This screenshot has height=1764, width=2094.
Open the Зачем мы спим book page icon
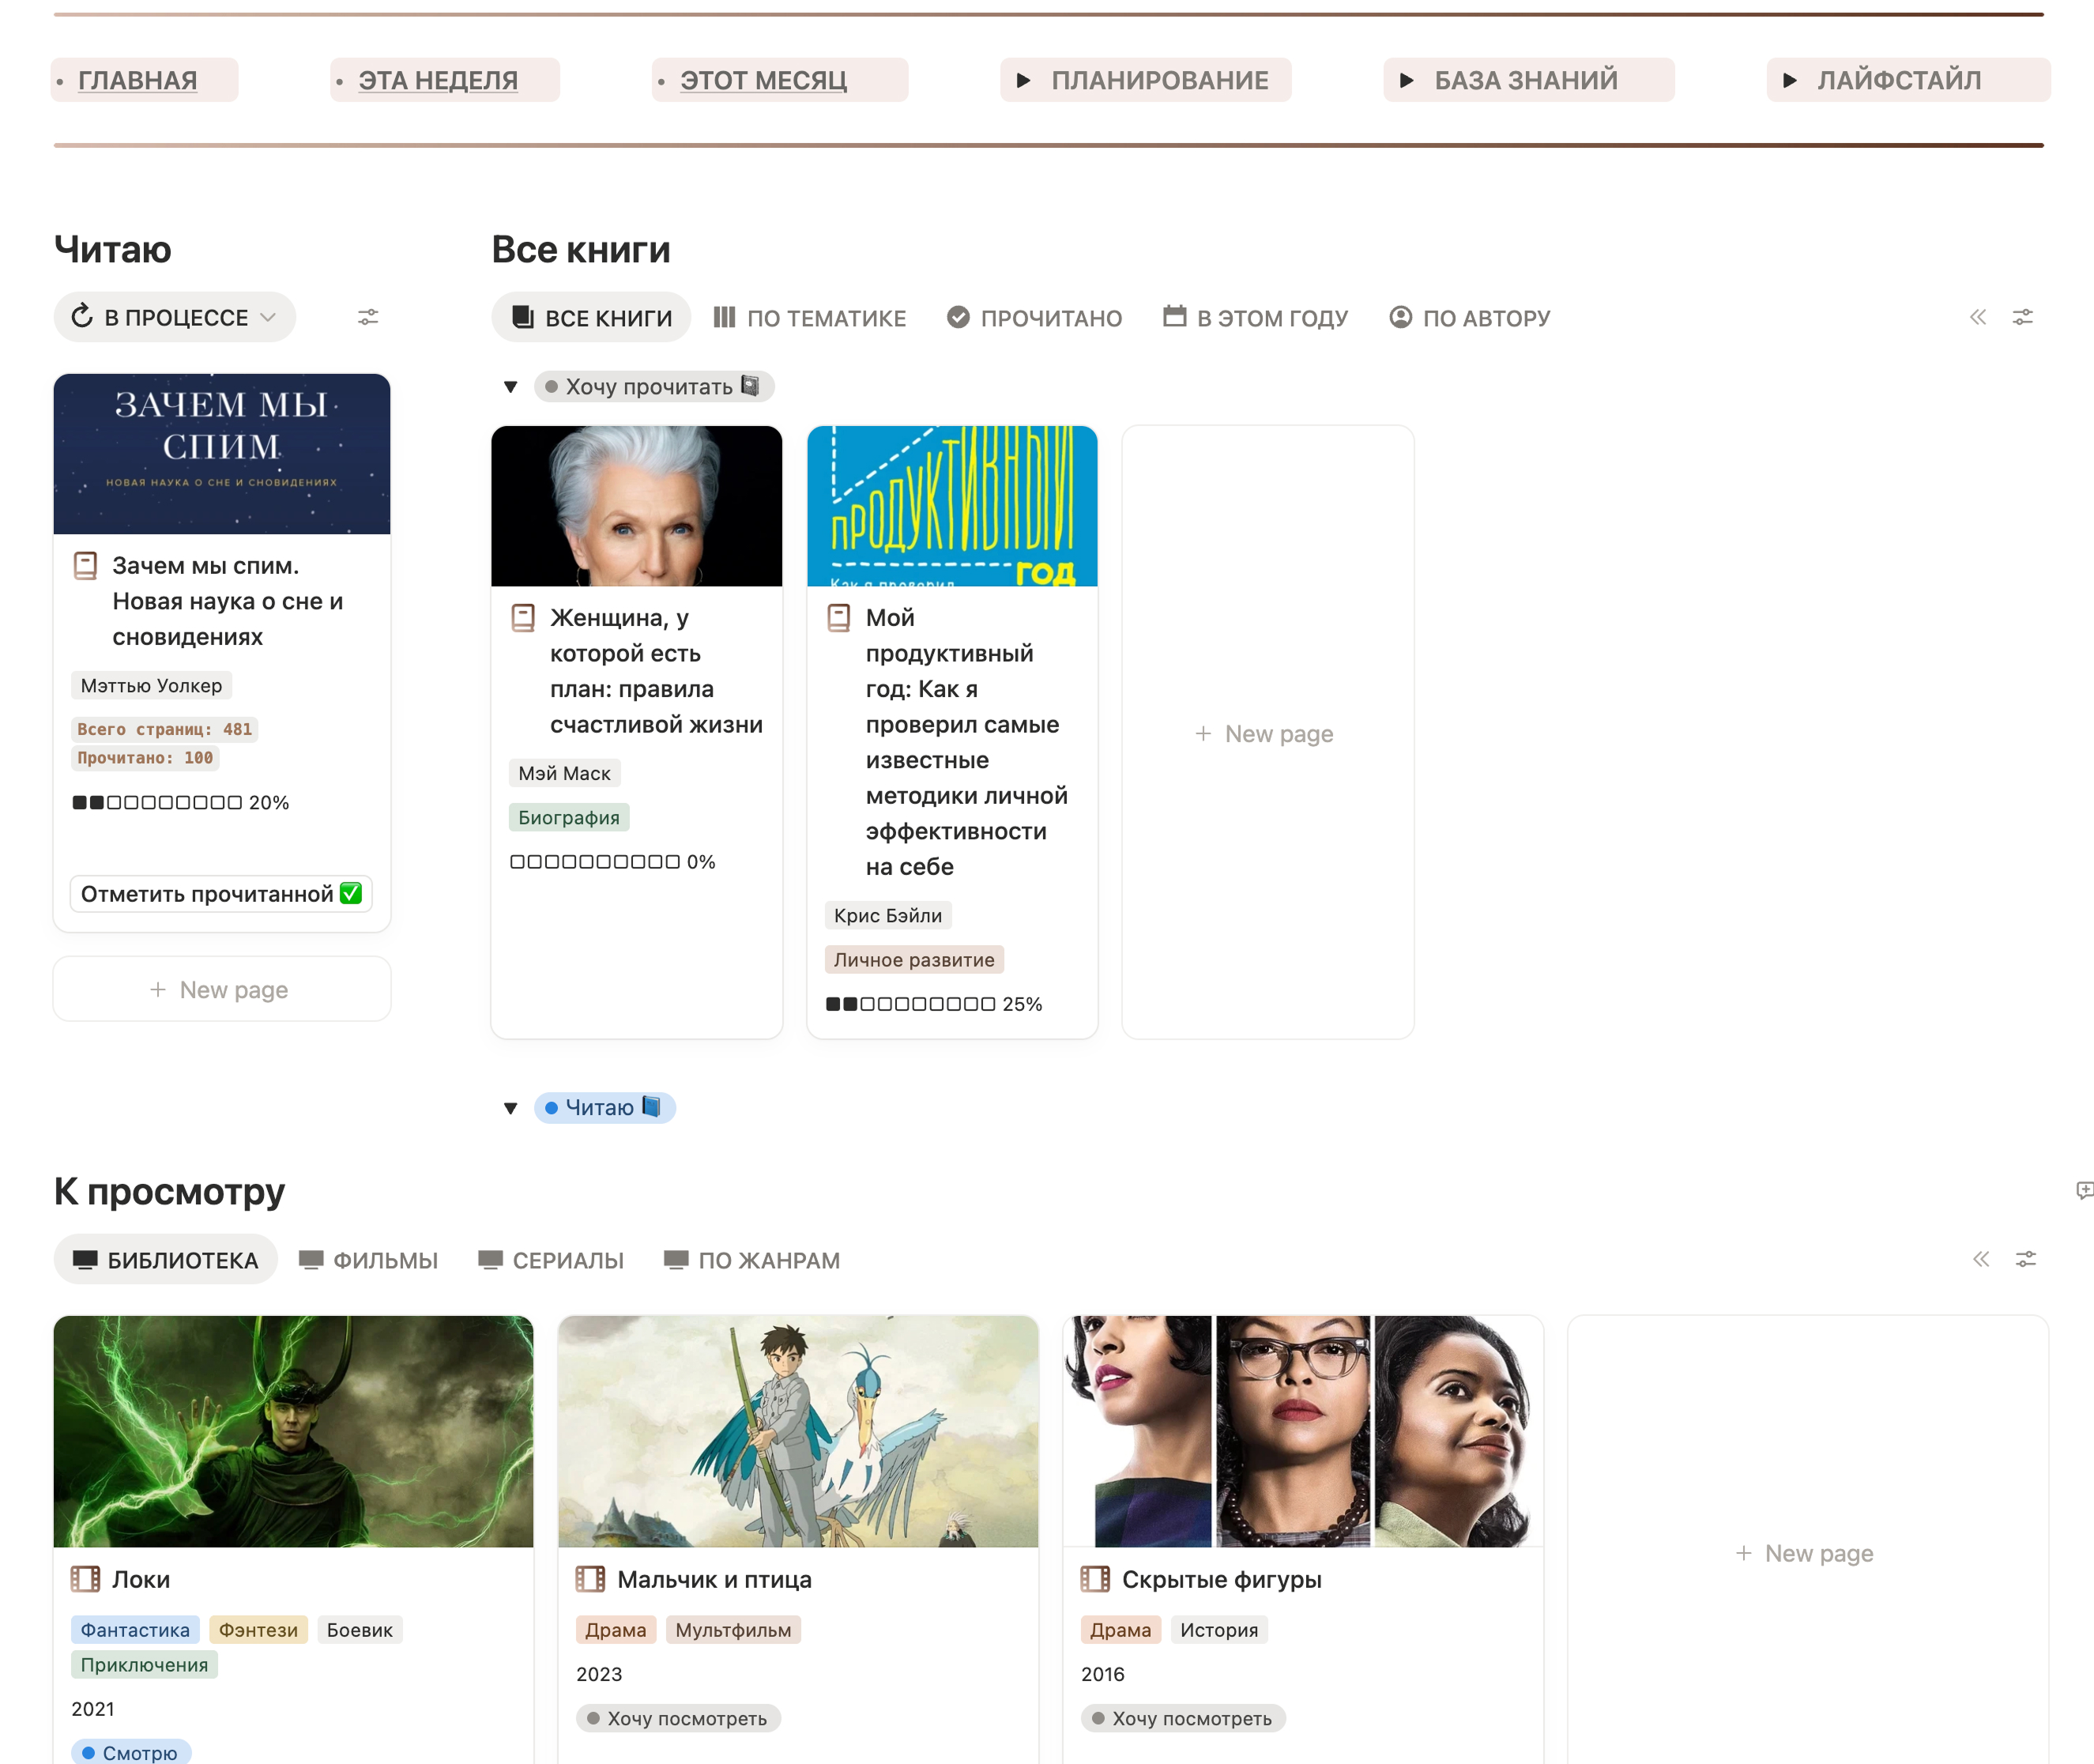coord(86,566)
